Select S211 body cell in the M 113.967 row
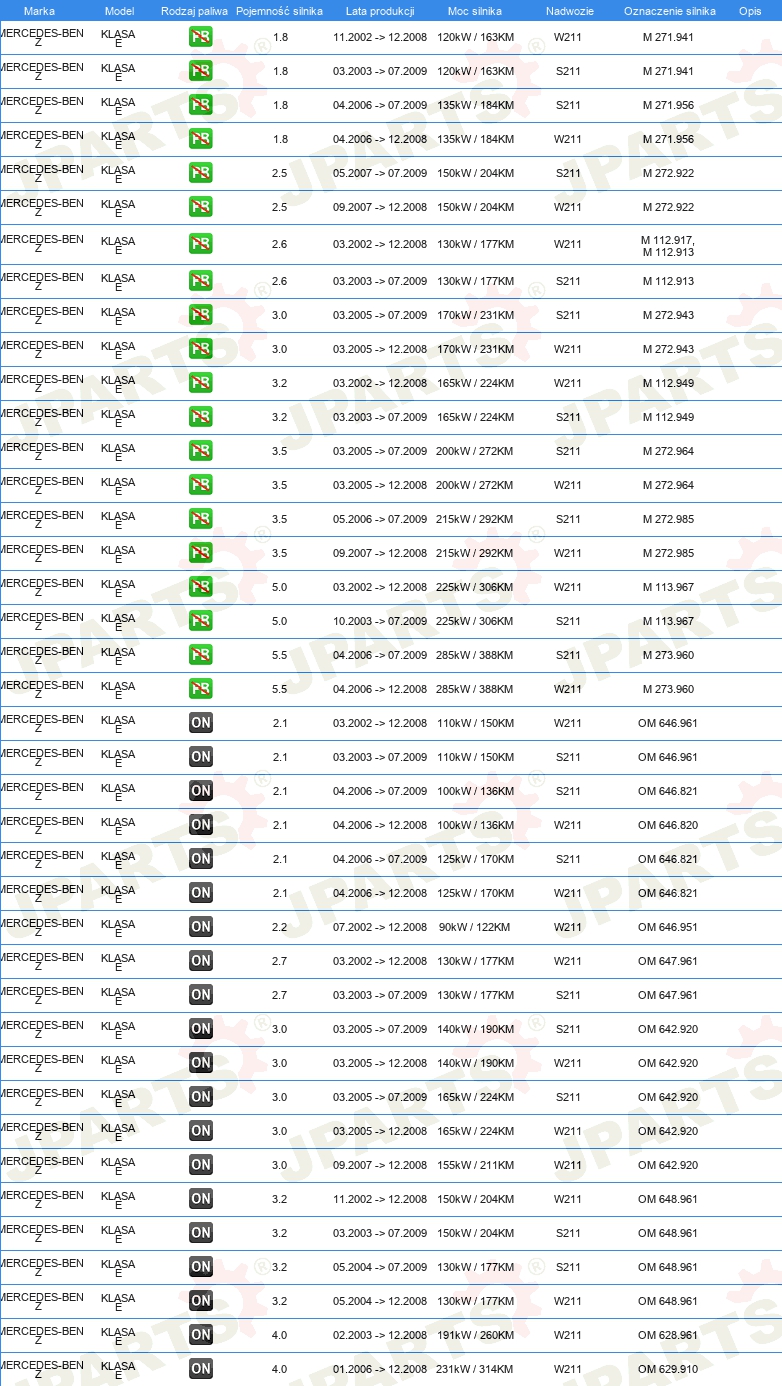Image resolution: width=782 pixels, height=1386 pixels. [568, 622]
